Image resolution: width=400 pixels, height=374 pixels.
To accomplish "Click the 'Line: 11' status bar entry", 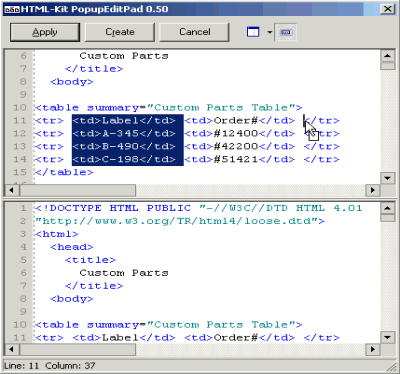I will (x=22, y=366).
